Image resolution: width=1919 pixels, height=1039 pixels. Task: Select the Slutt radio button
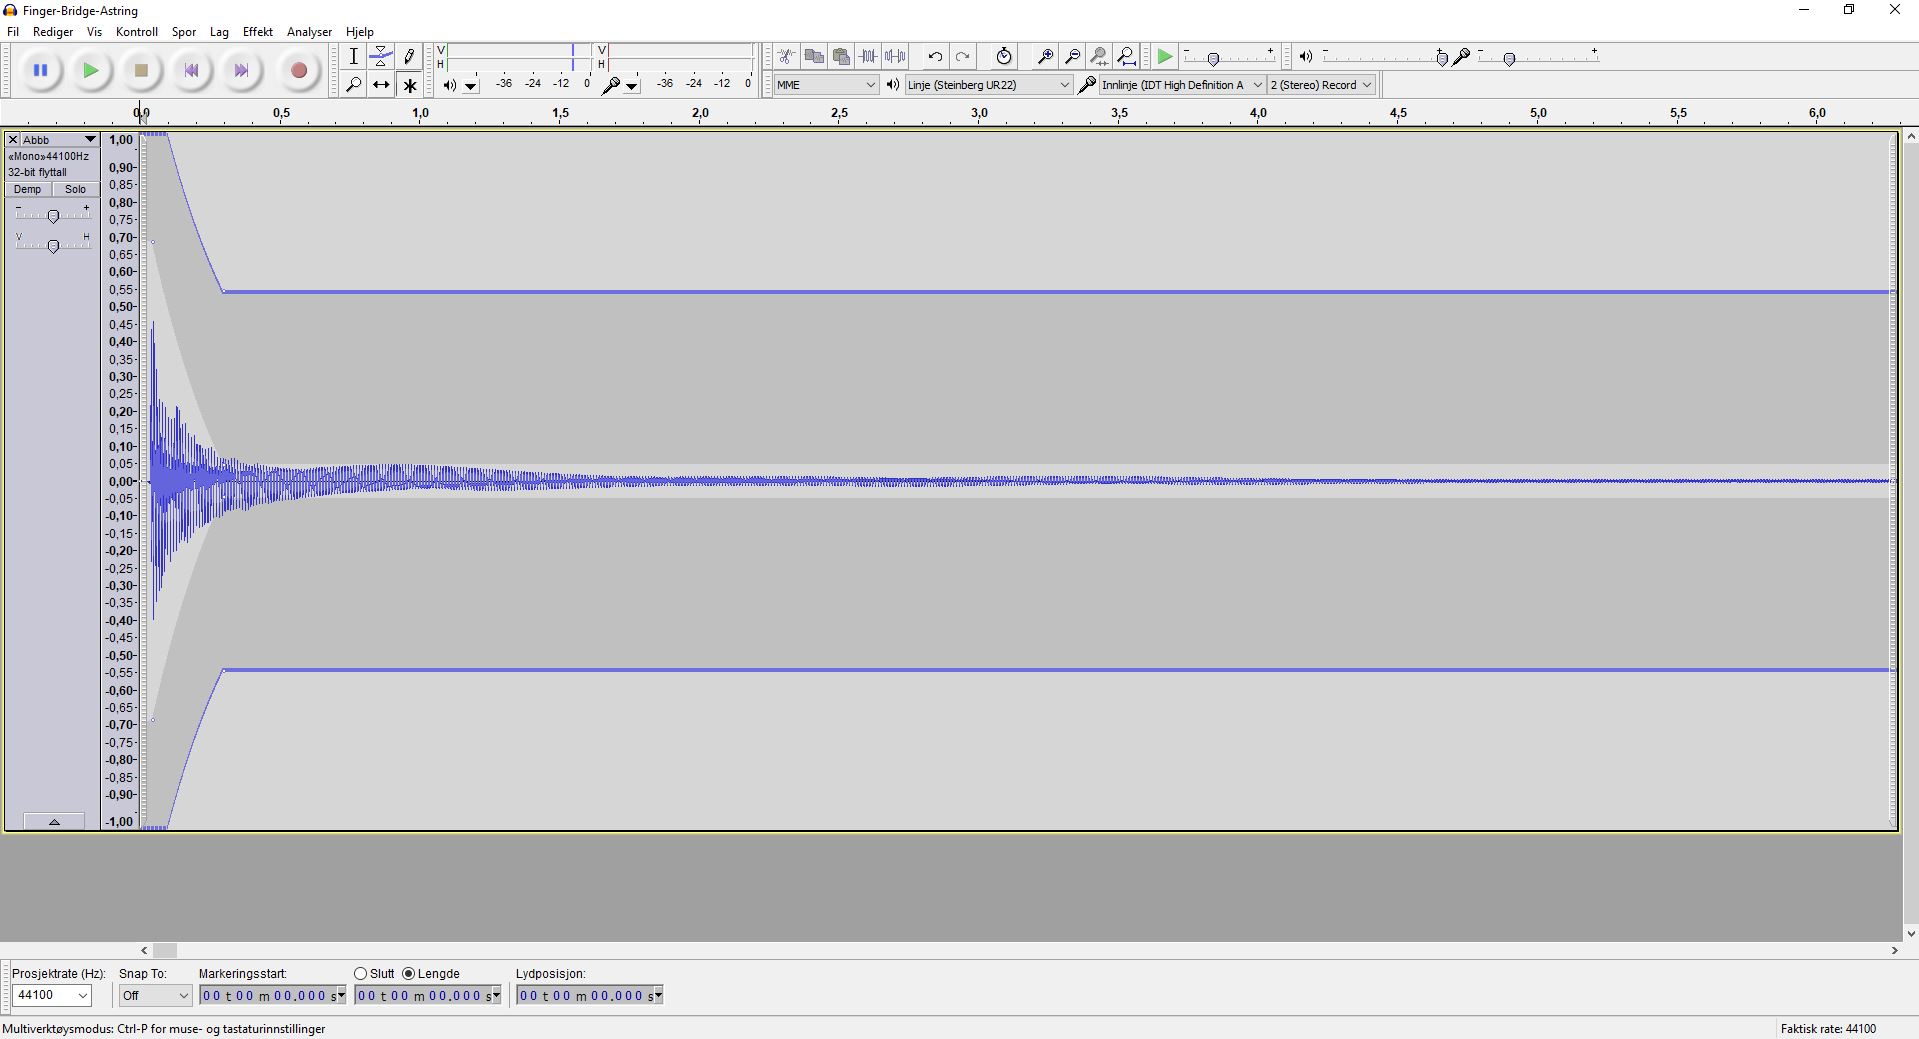pyautogui.click(x=360, y=974)
